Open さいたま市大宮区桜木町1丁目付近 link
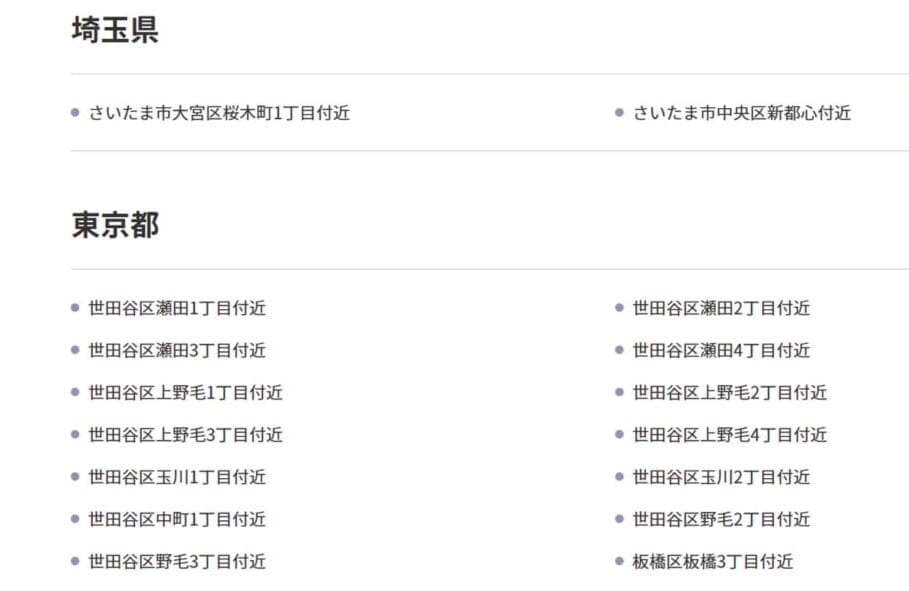 point(219,113)
